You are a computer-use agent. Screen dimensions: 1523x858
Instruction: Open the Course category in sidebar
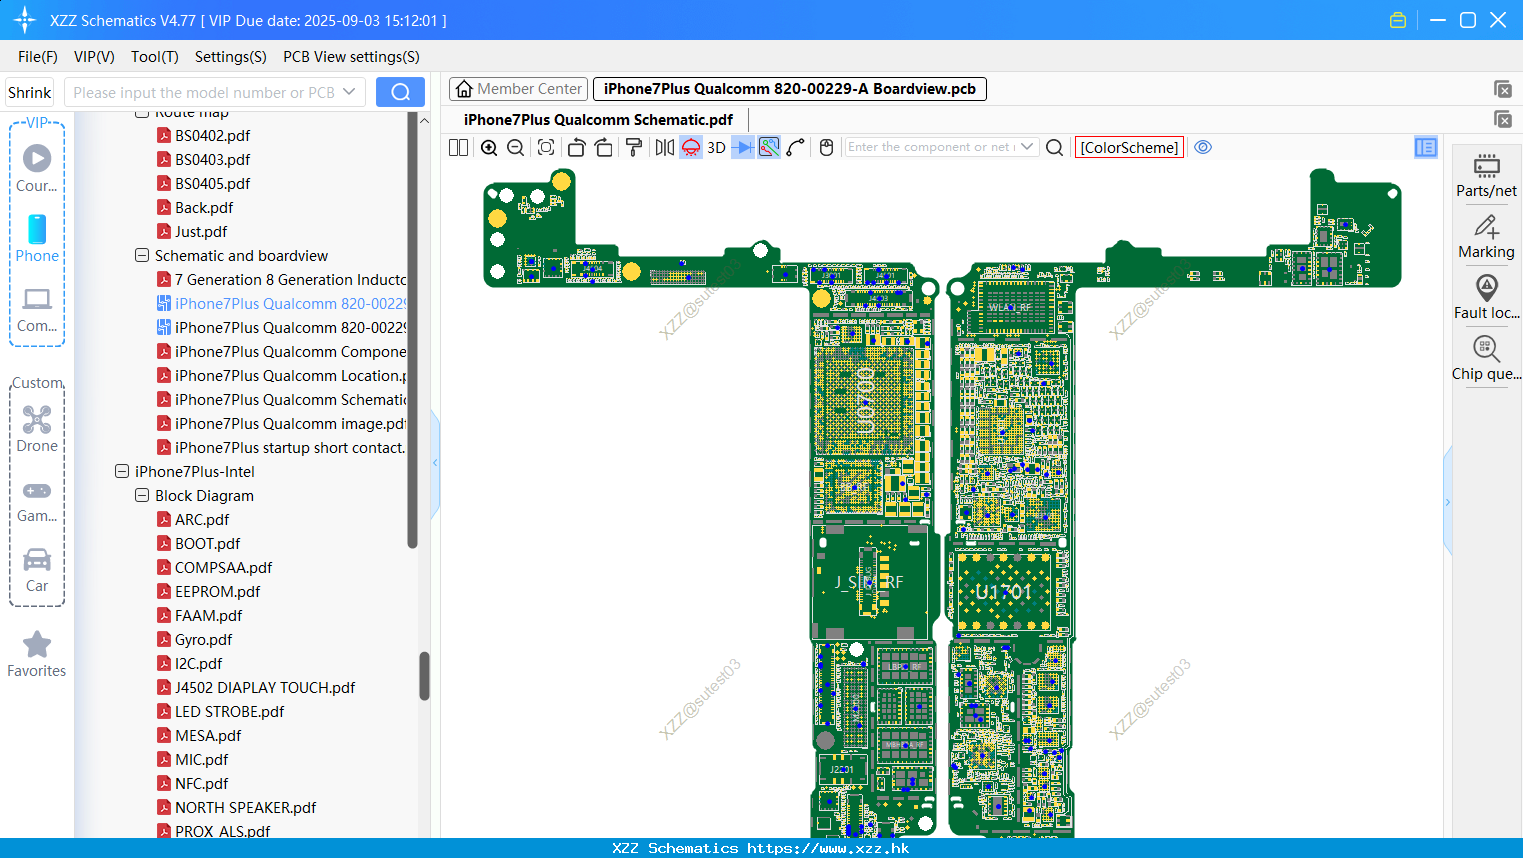pyautogui.click(x=37, y=168)
